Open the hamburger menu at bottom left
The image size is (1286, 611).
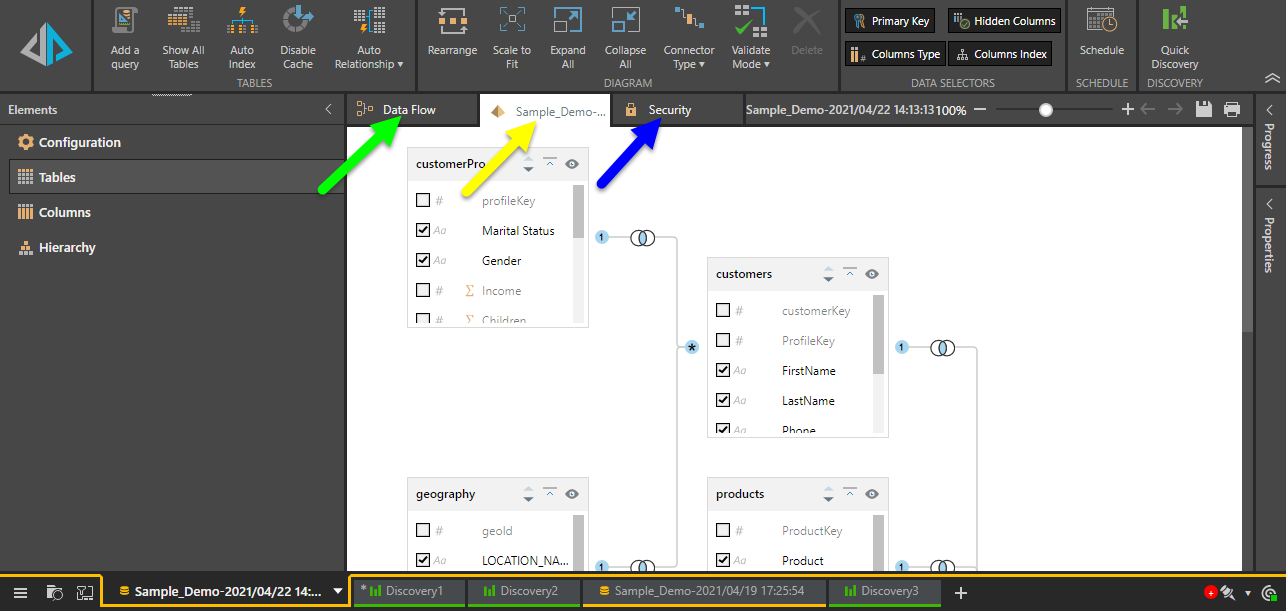pyautogui.click(x=20, y=592)
